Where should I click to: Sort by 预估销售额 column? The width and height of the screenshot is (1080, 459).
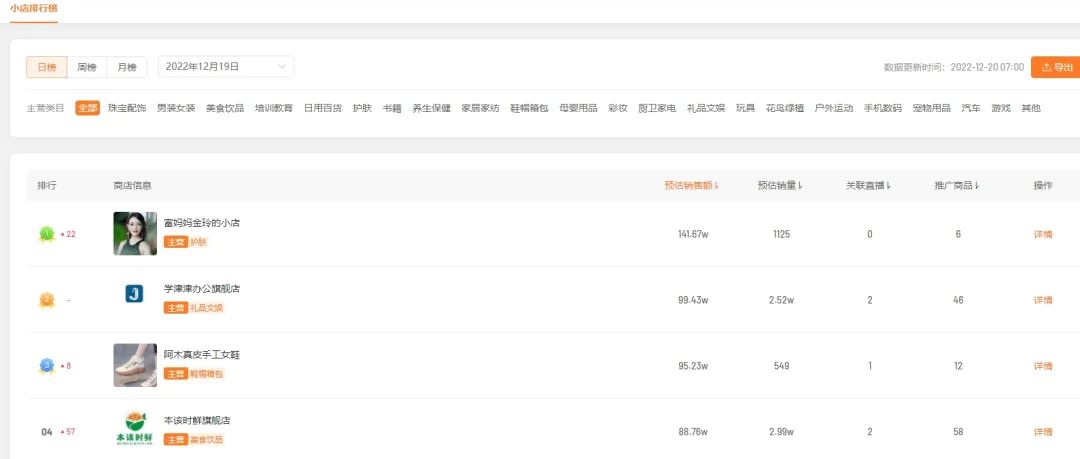(692, 185)
